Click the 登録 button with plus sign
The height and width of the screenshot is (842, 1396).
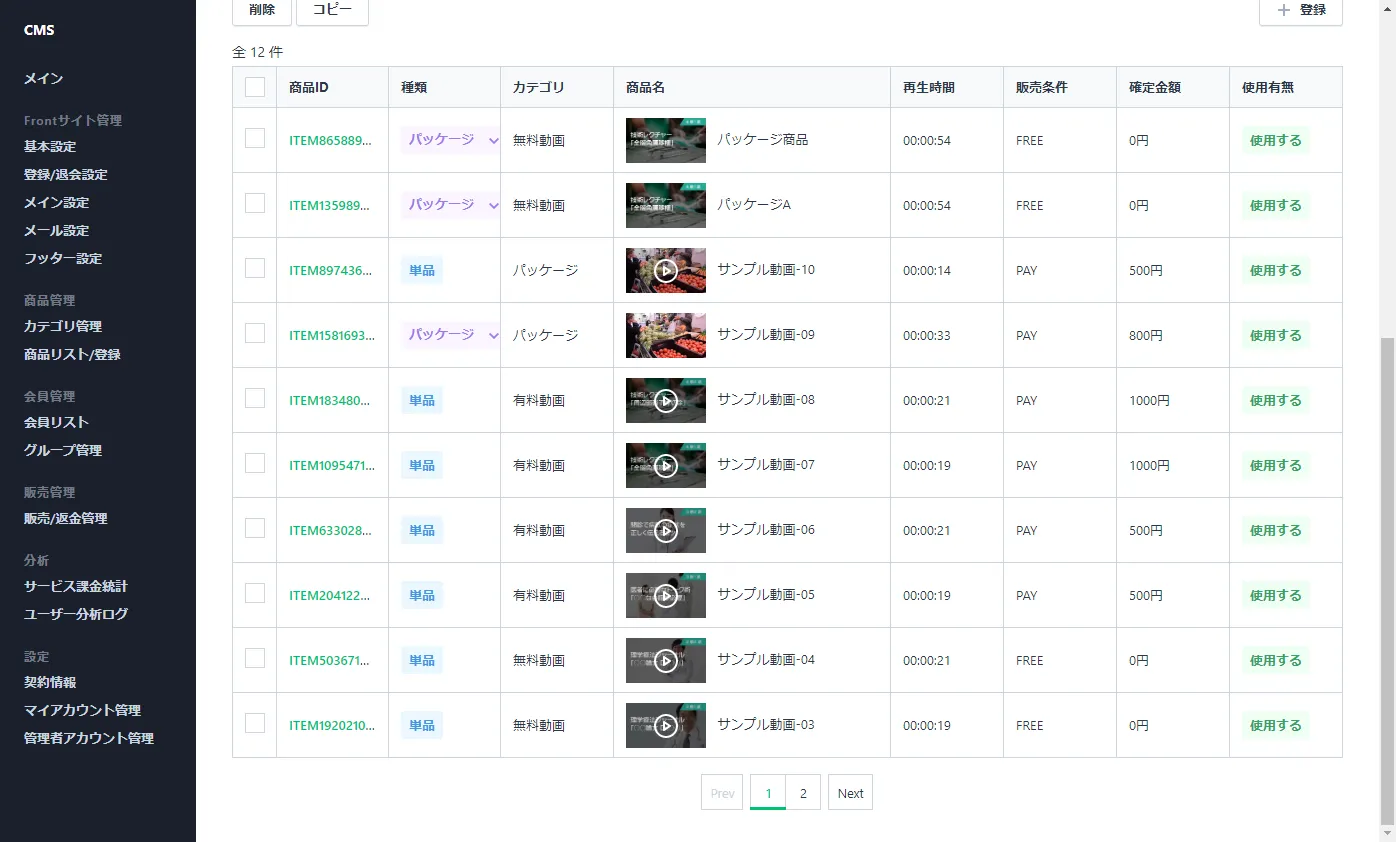pyautogui.click(x=1300, y=10)
